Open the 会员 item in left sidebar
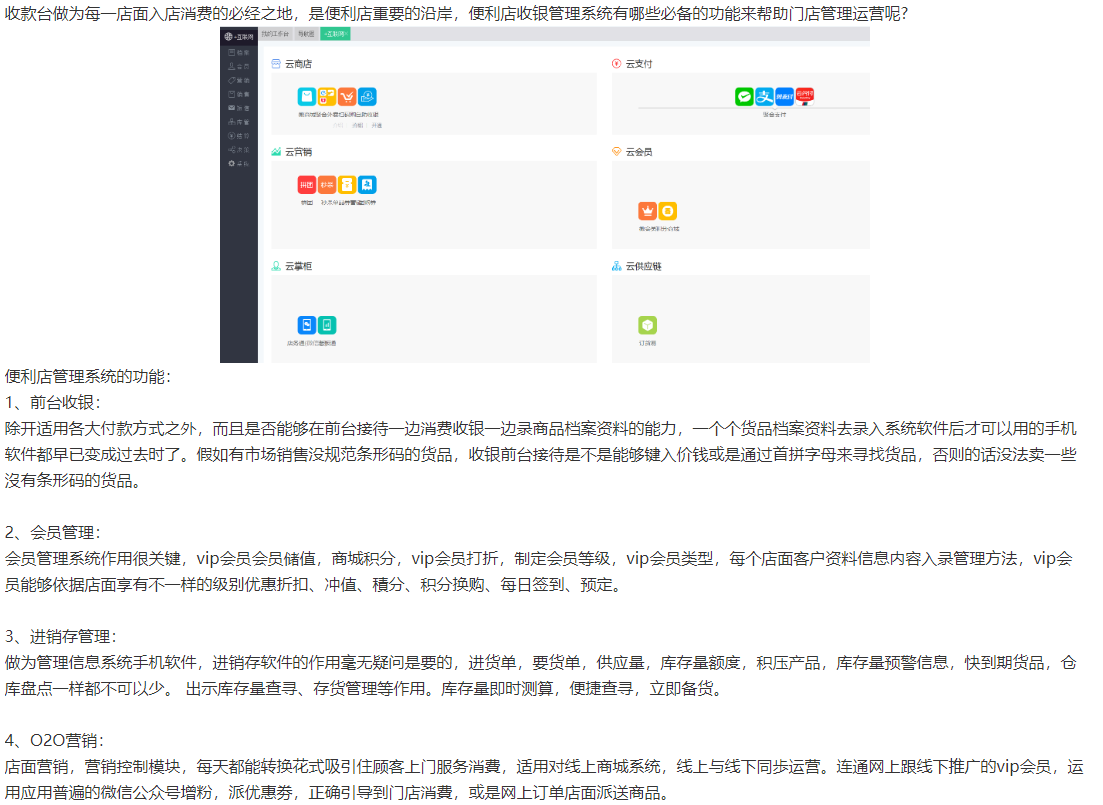Image resolution: width=1103 pixels, height=805 pixels. tap(238, 66)
